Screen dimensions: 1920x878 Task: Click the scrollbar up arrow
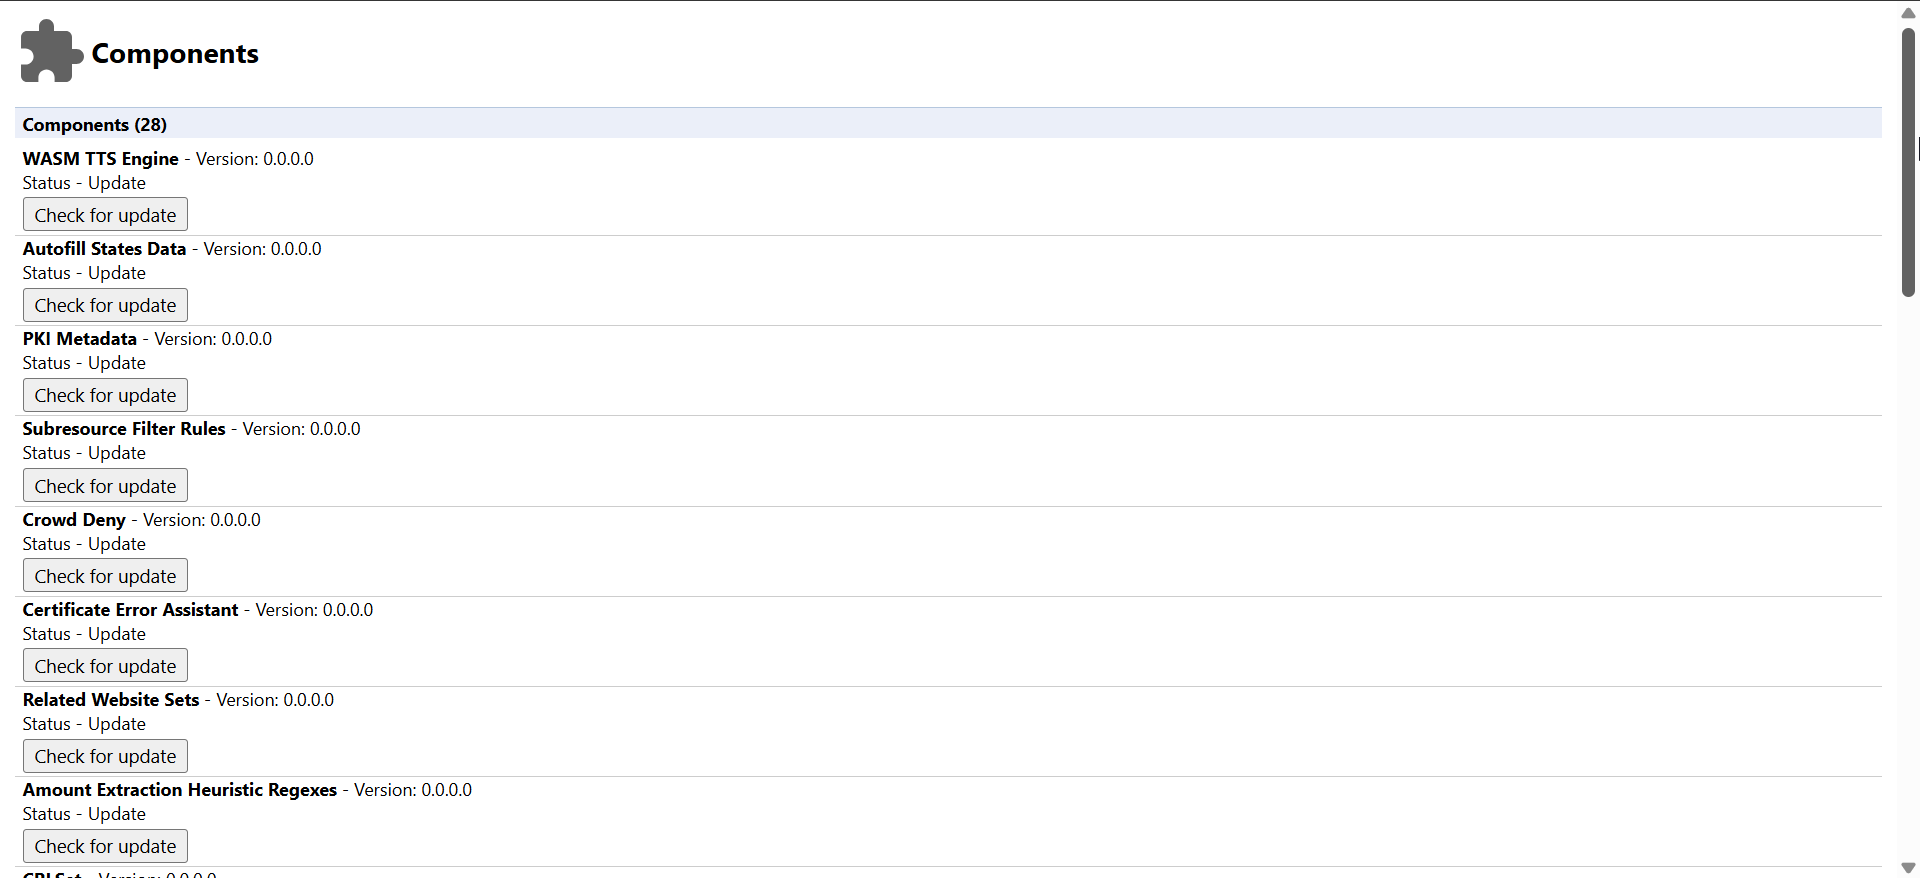pyautogui.click(x=1908, y=12)
